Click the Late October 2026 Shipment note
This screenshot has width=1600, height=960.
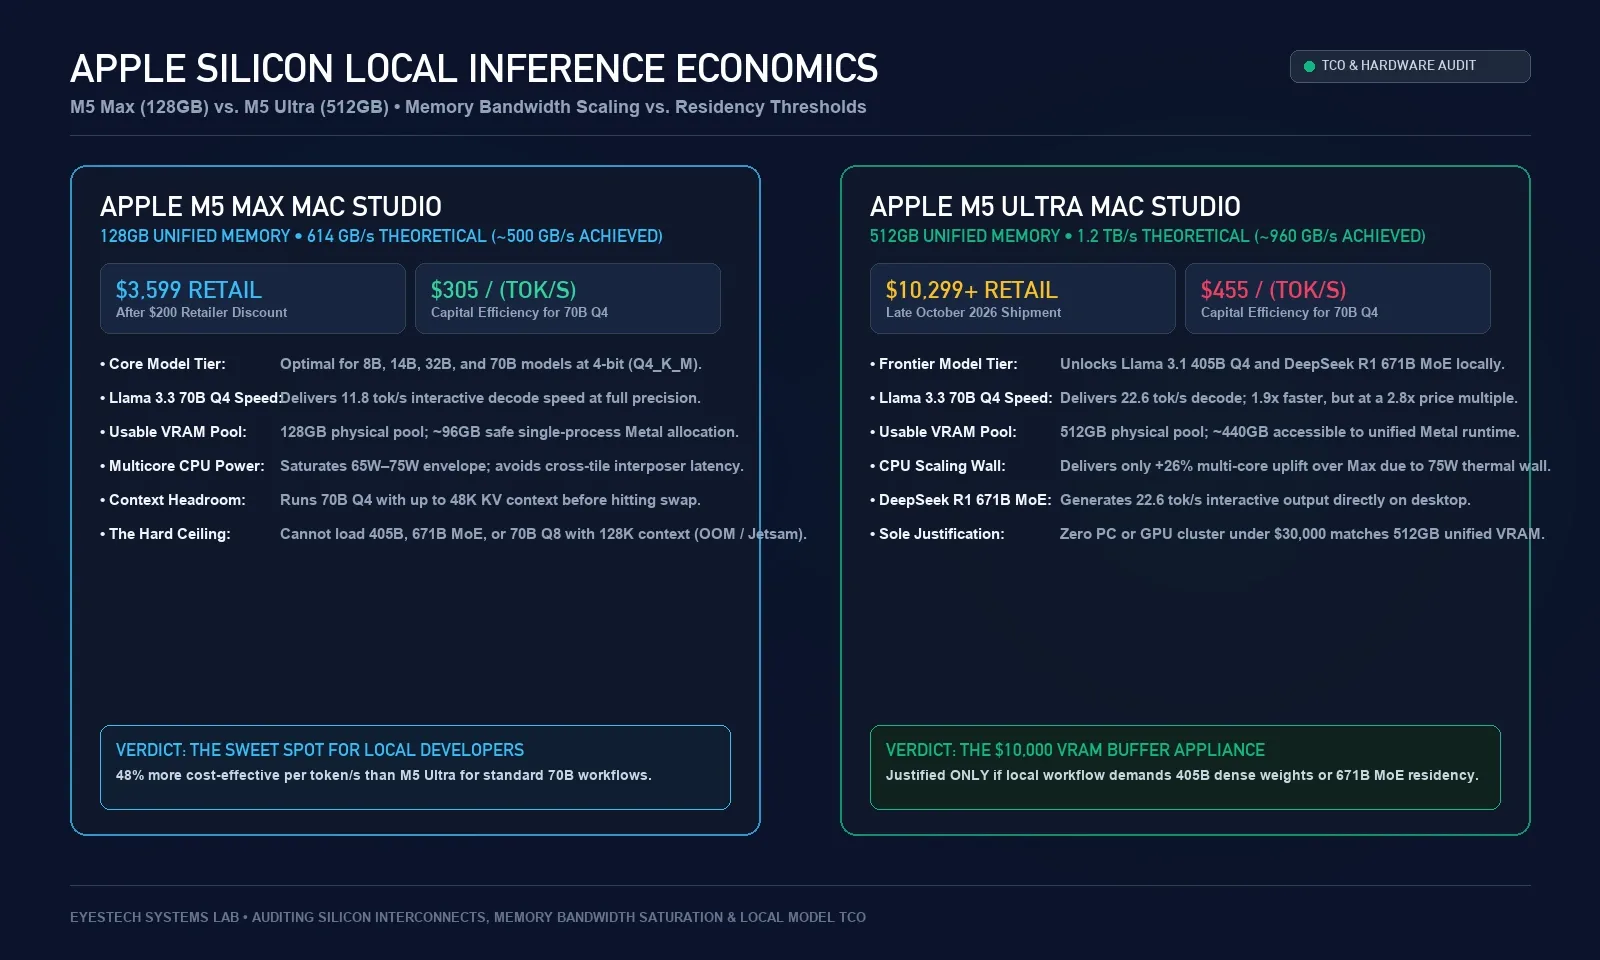[973, 313]
